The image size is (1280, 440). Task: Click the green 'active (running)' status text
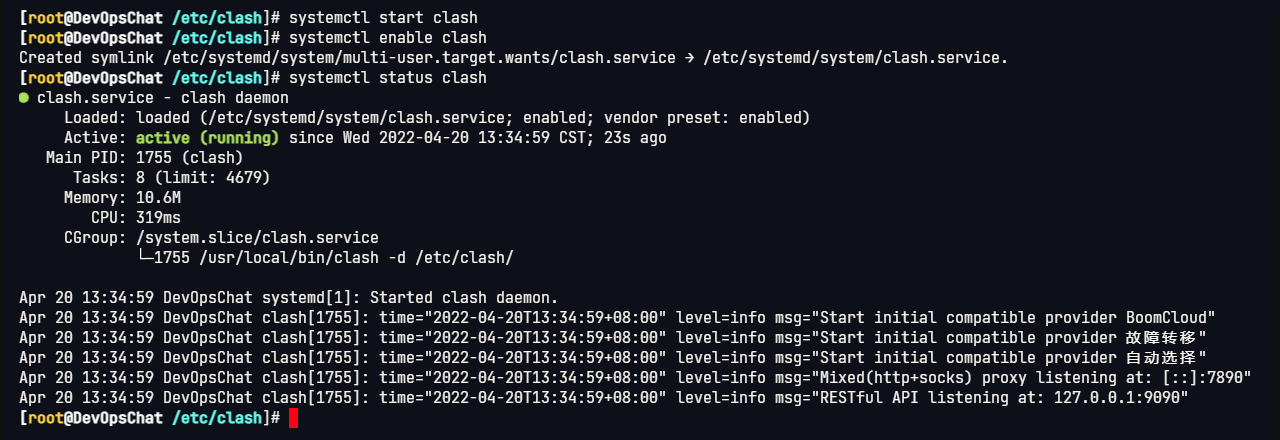coord(208,138)
